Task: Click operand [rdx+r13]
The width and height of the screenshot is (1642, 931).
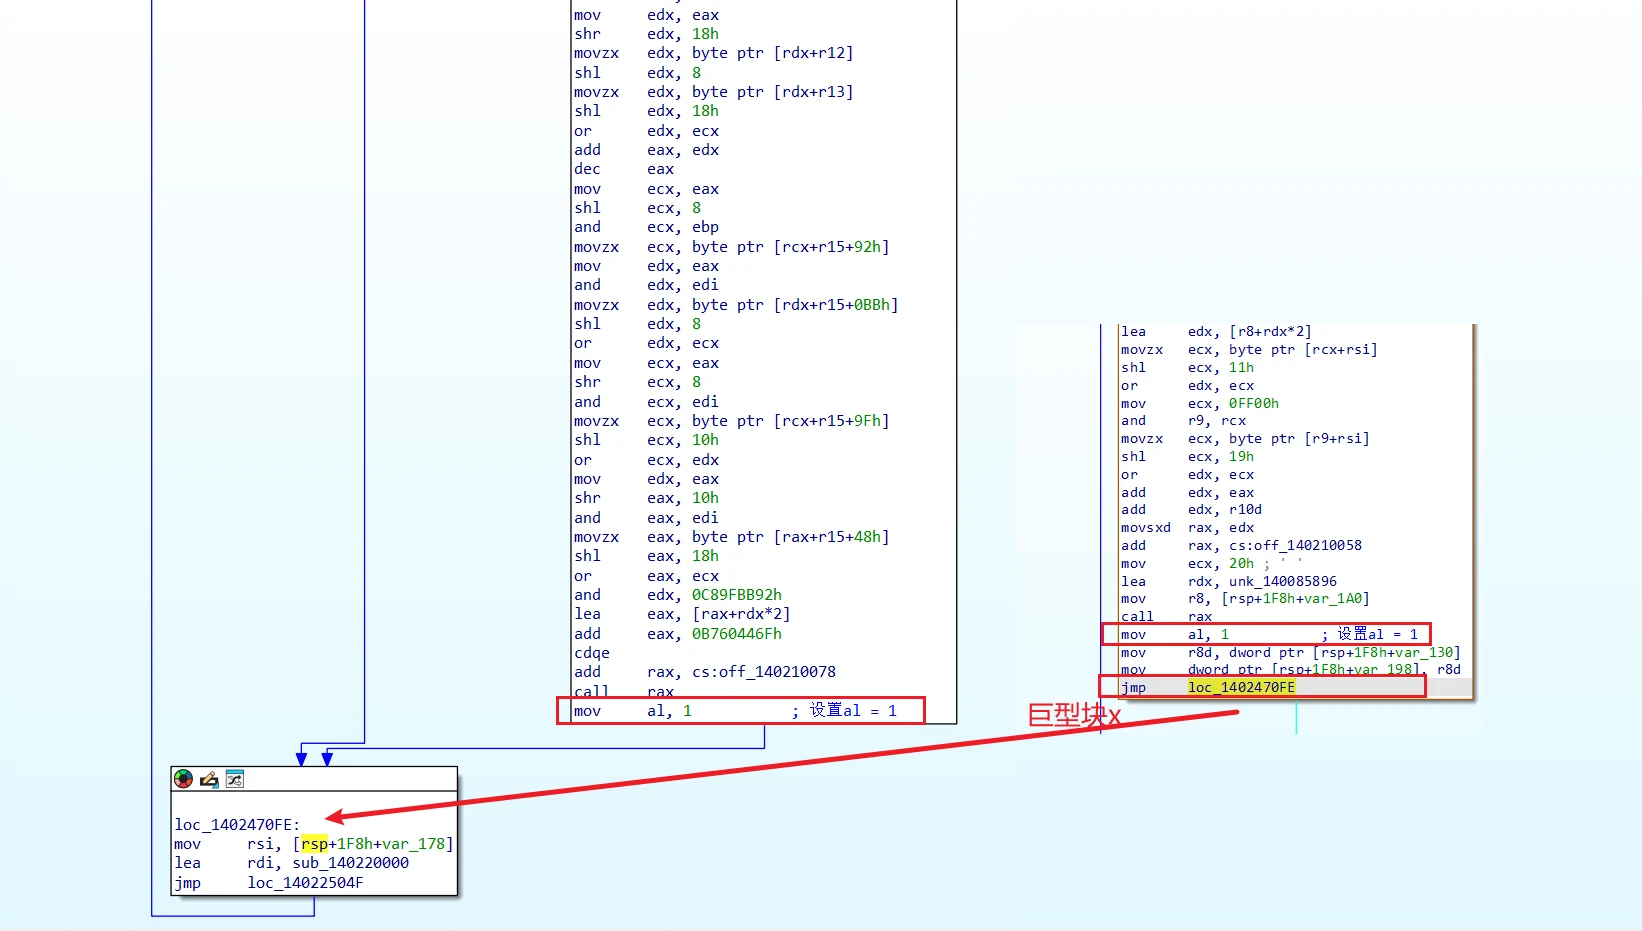Action: [x=813, y=92]
